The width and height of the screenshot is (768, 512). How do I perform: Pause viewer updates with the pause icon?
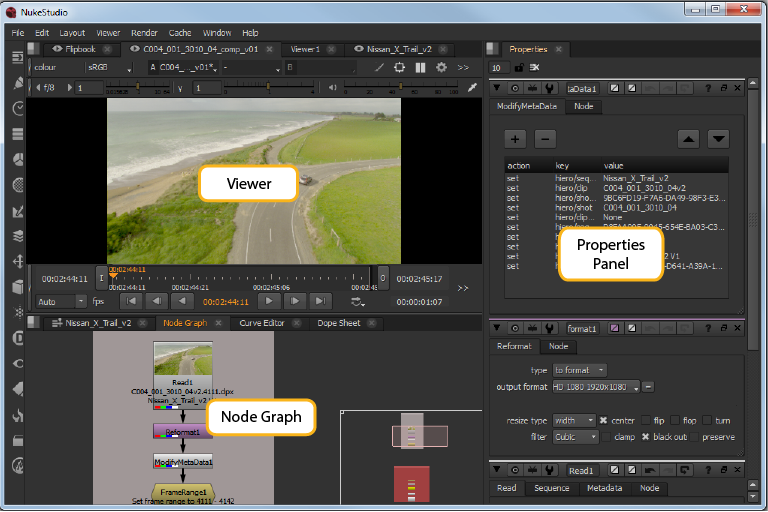click(x=420, y=67)
